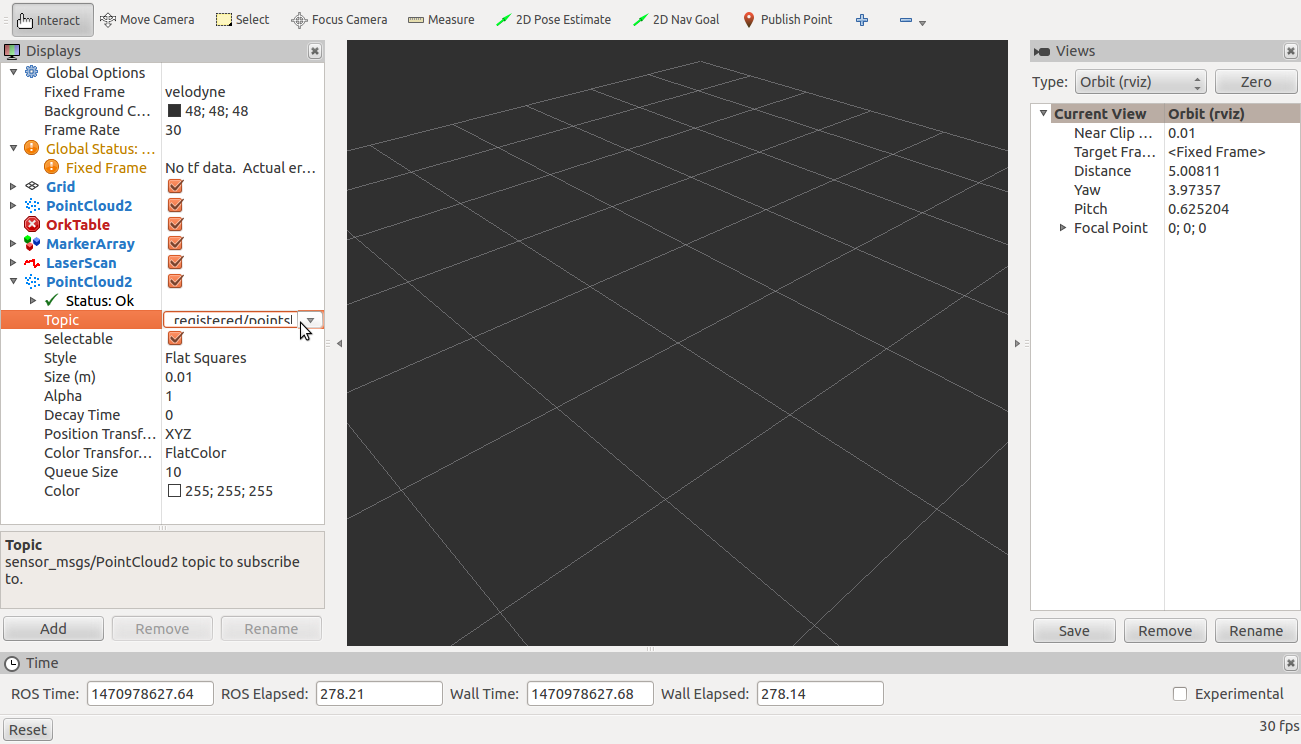Click the MarkerArray display icon
1301x744 pixels.
[x=32, y=243]
